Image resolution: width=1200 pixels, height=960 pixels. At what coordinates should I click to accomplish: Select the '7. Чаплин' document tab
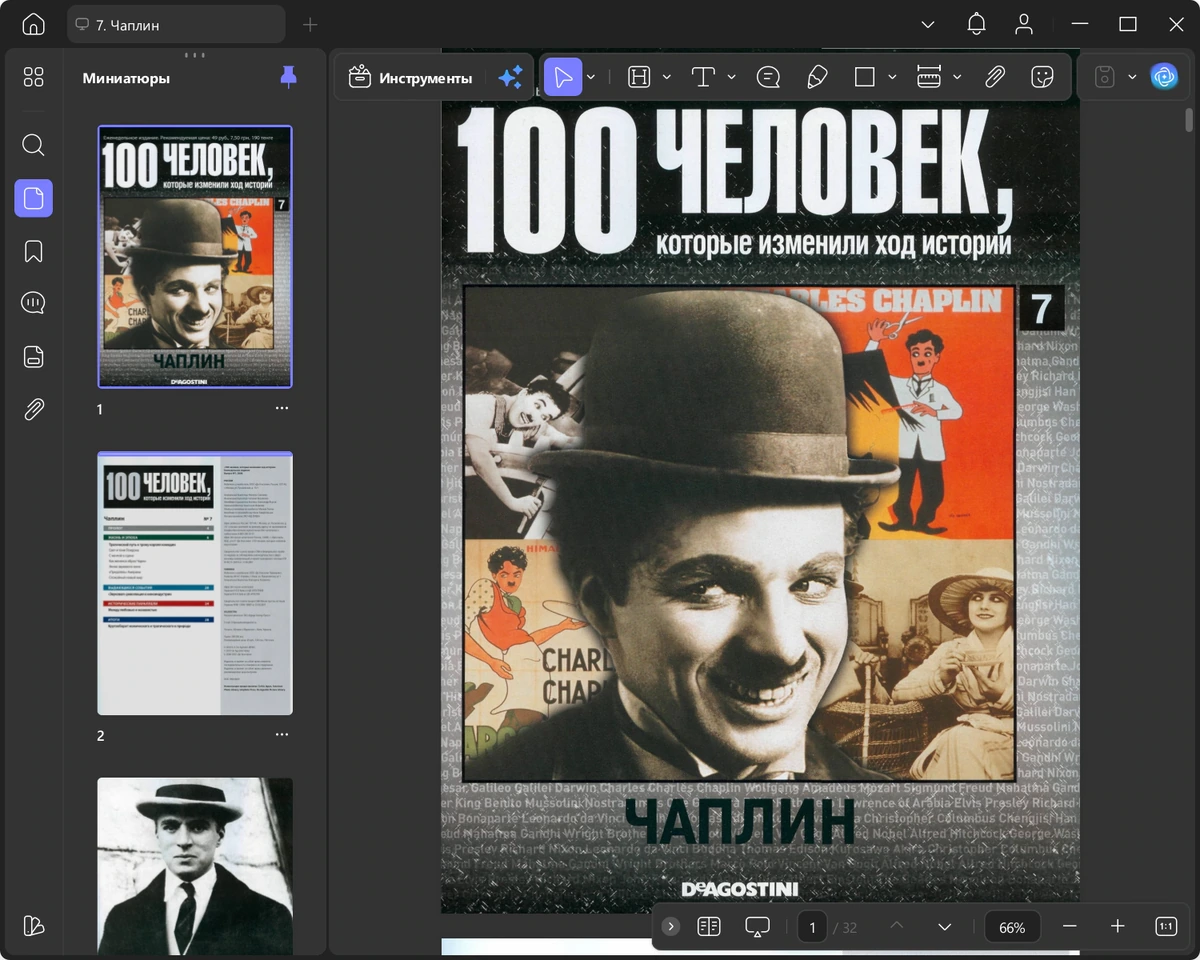(176, 25)
